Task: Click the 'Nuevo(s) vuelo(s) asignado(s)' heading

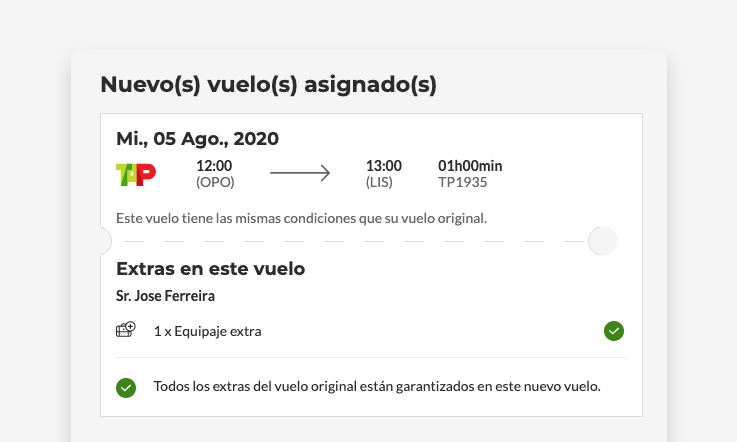Action: pos(268,85)
